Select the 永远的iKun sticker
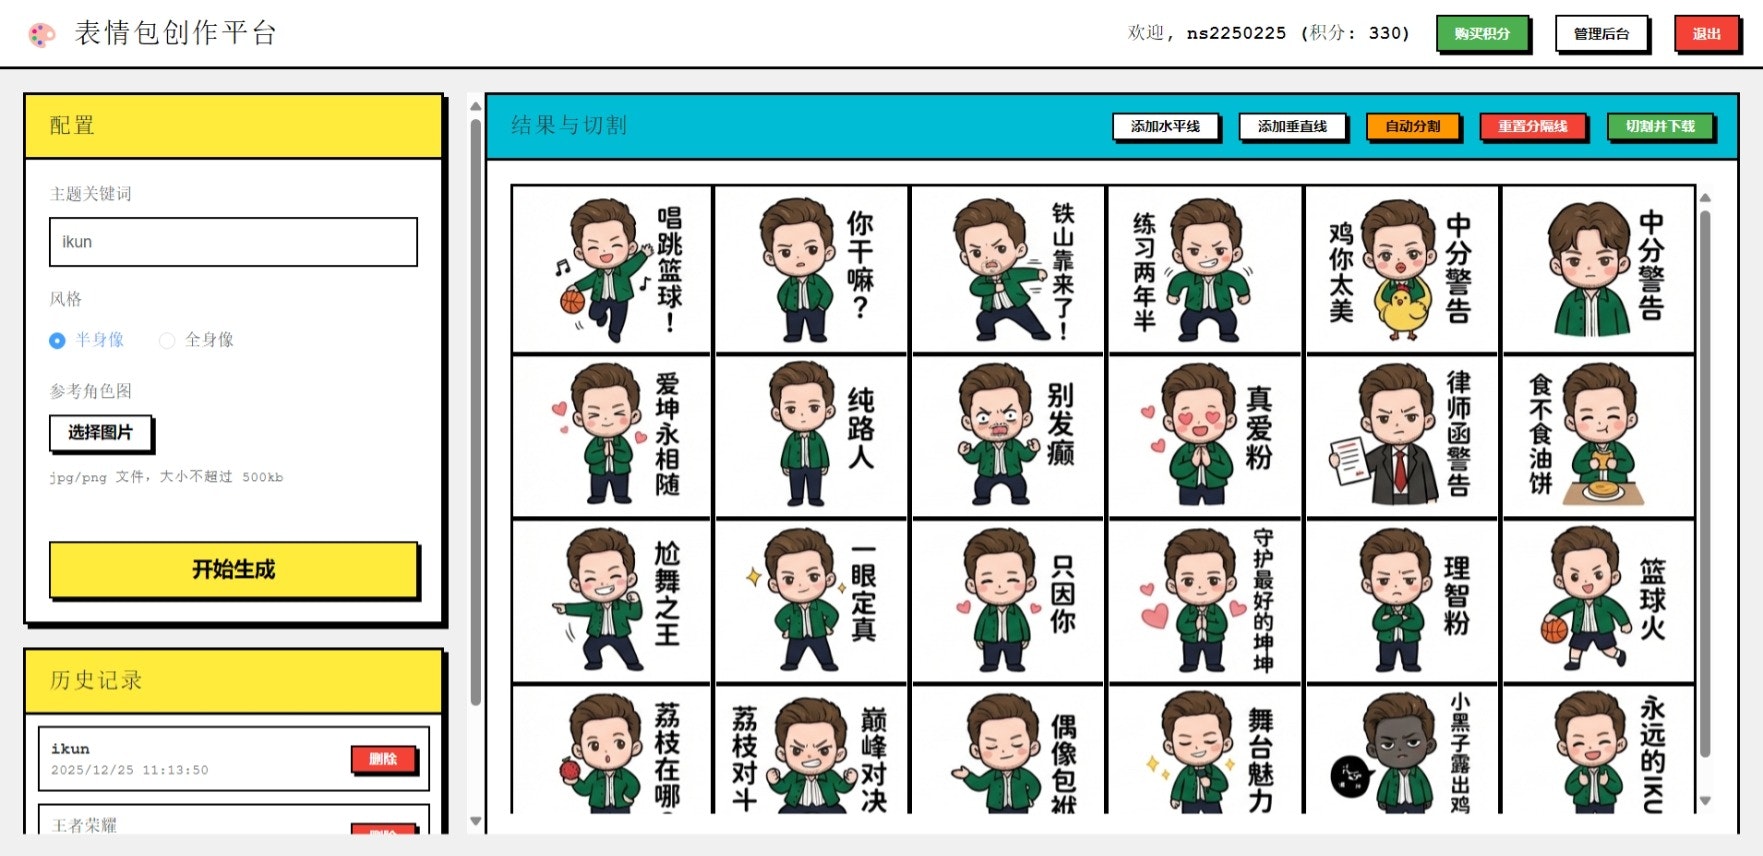The width and height of the screenshot is (1763, 856). point(1598,750)
